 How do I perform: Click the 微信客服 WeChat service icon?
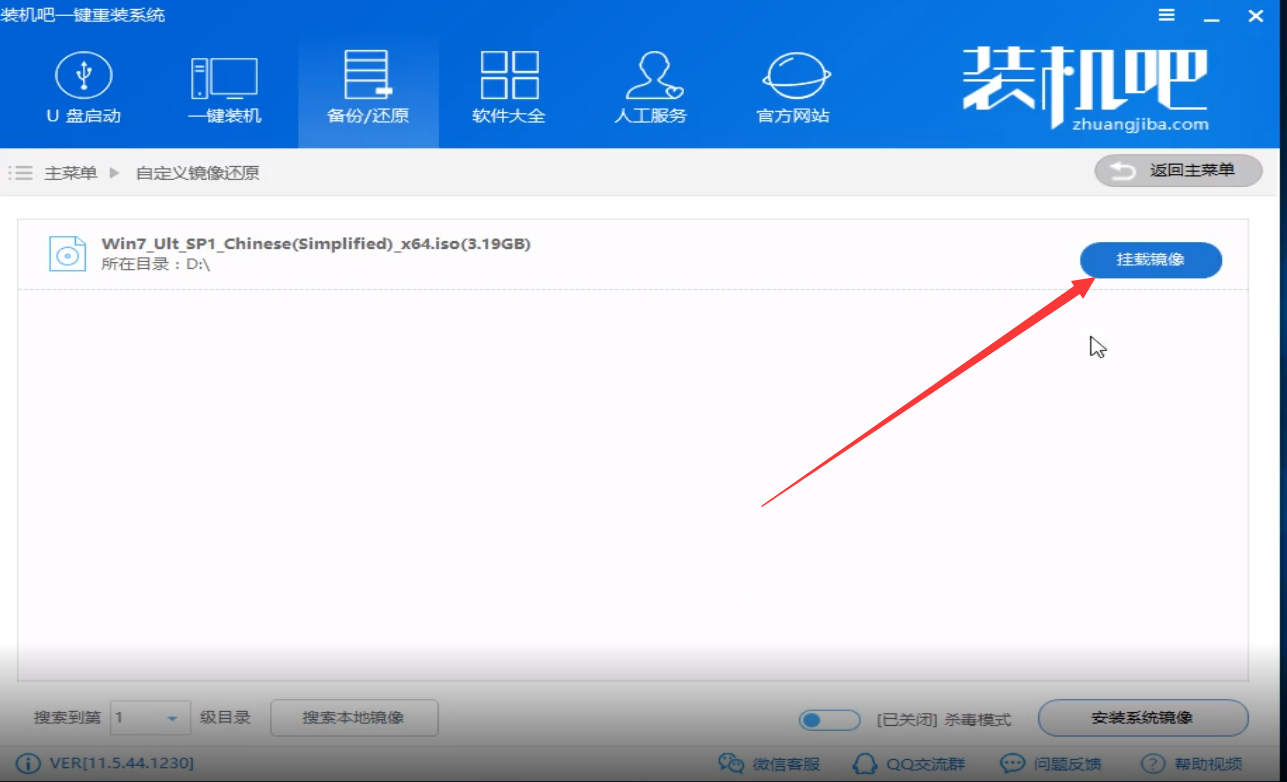pos(735,763)
